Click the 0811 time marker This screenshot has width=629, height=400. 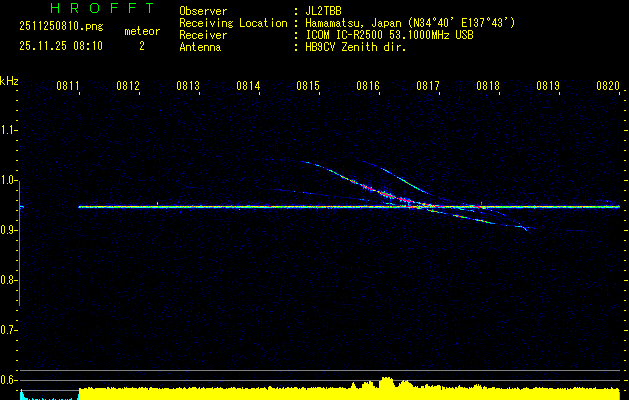pos(68,87)
